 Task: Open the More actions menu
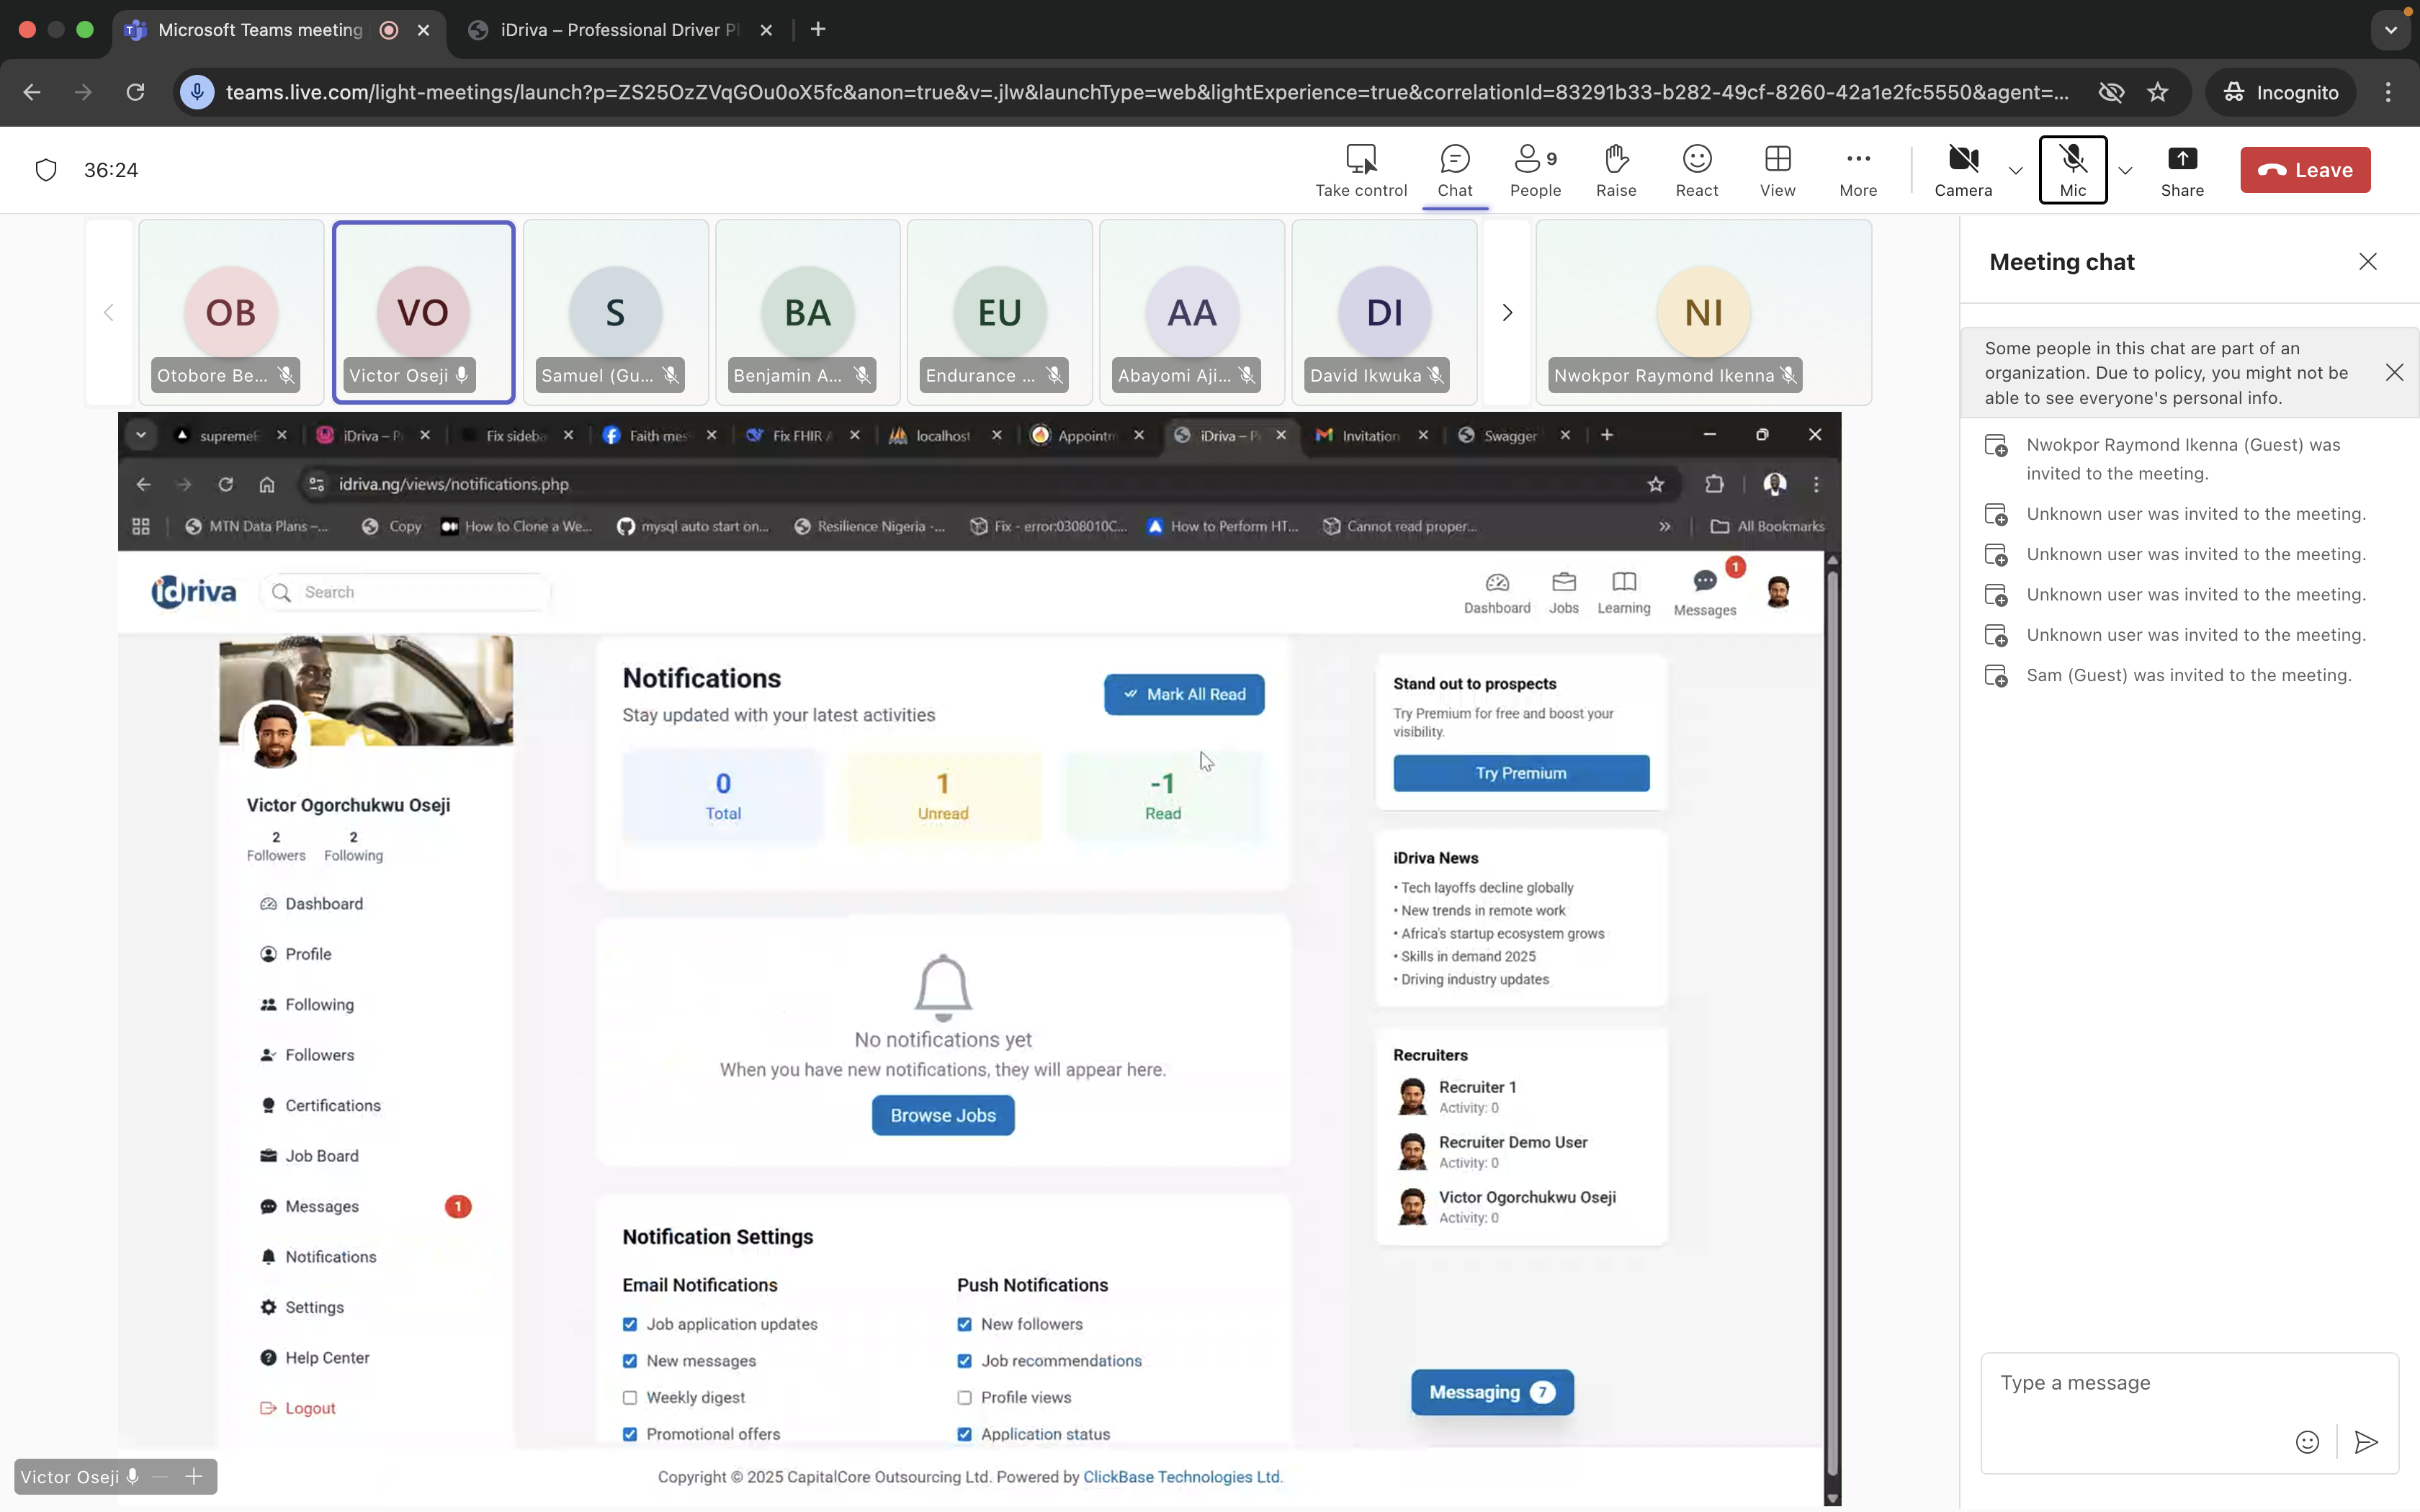point(1858,170)
